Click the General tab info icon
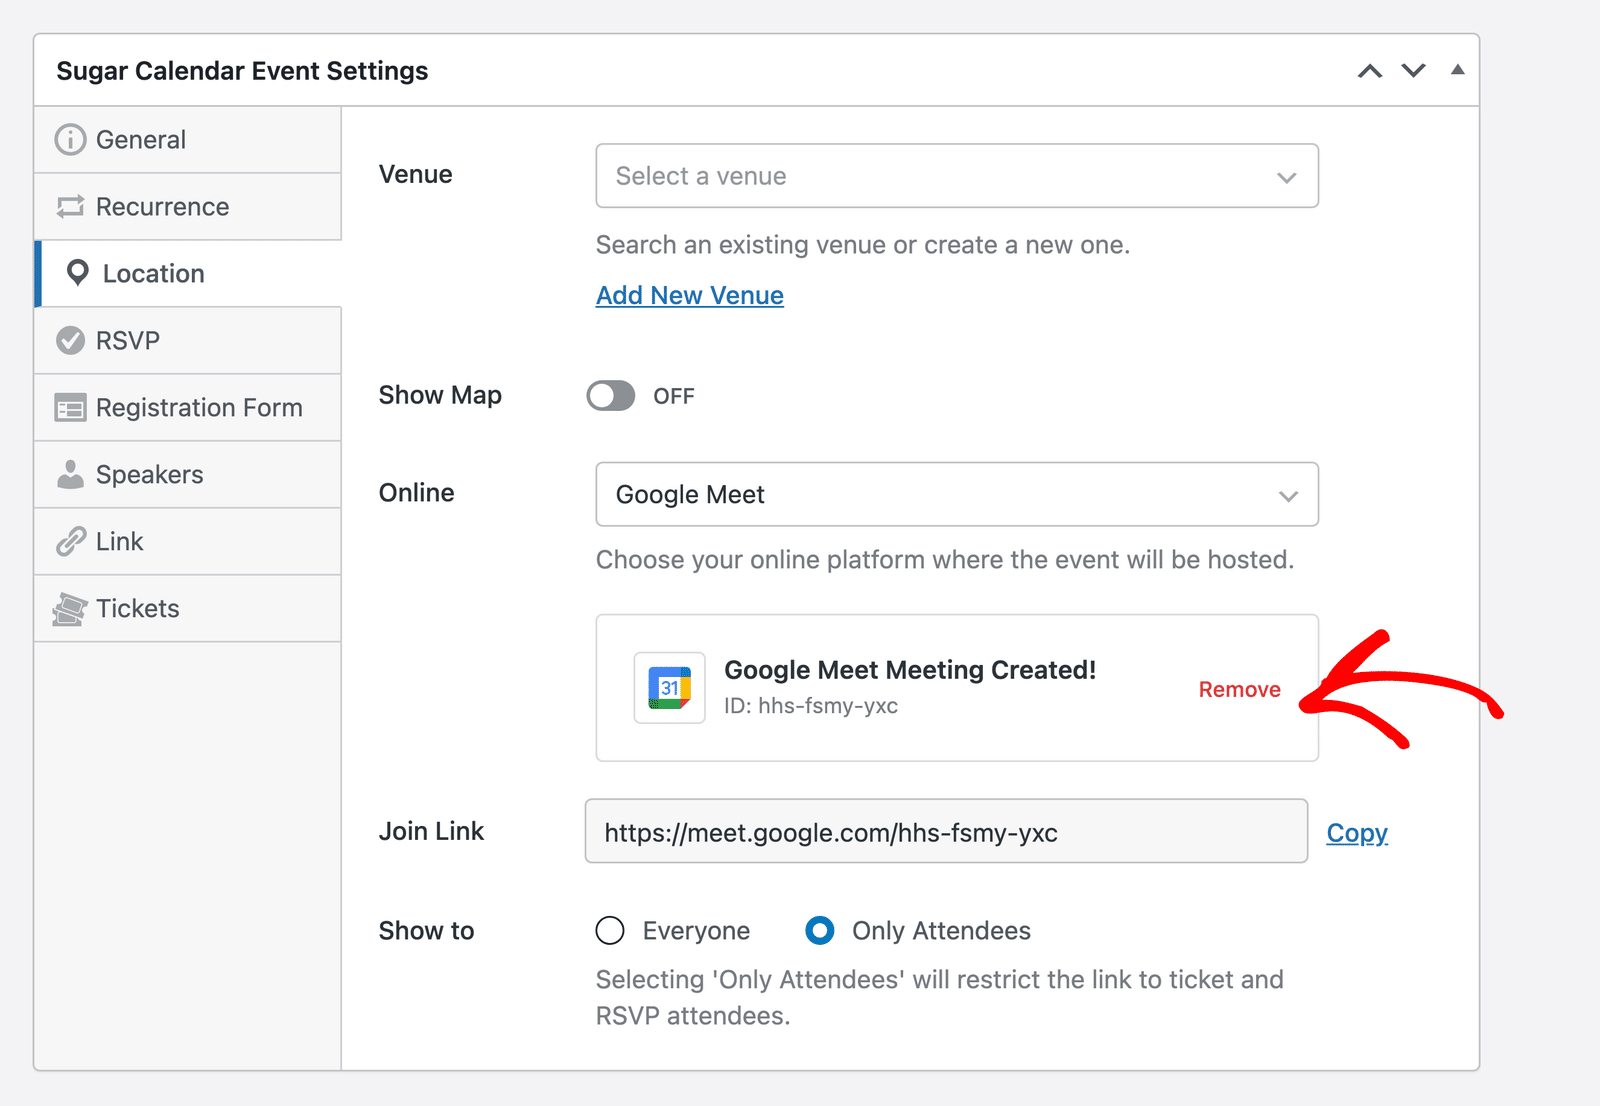 70,140
